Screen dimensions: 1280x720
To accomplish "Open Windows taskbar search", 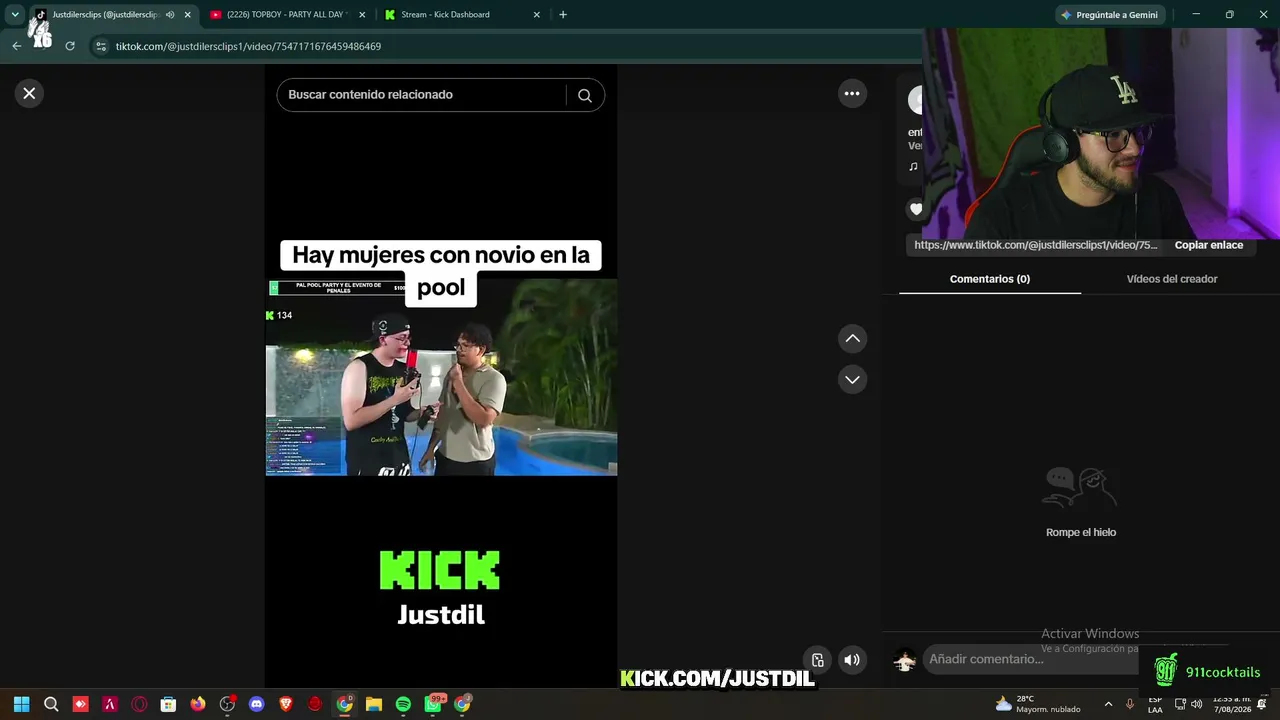I will [x=51, y=704].
